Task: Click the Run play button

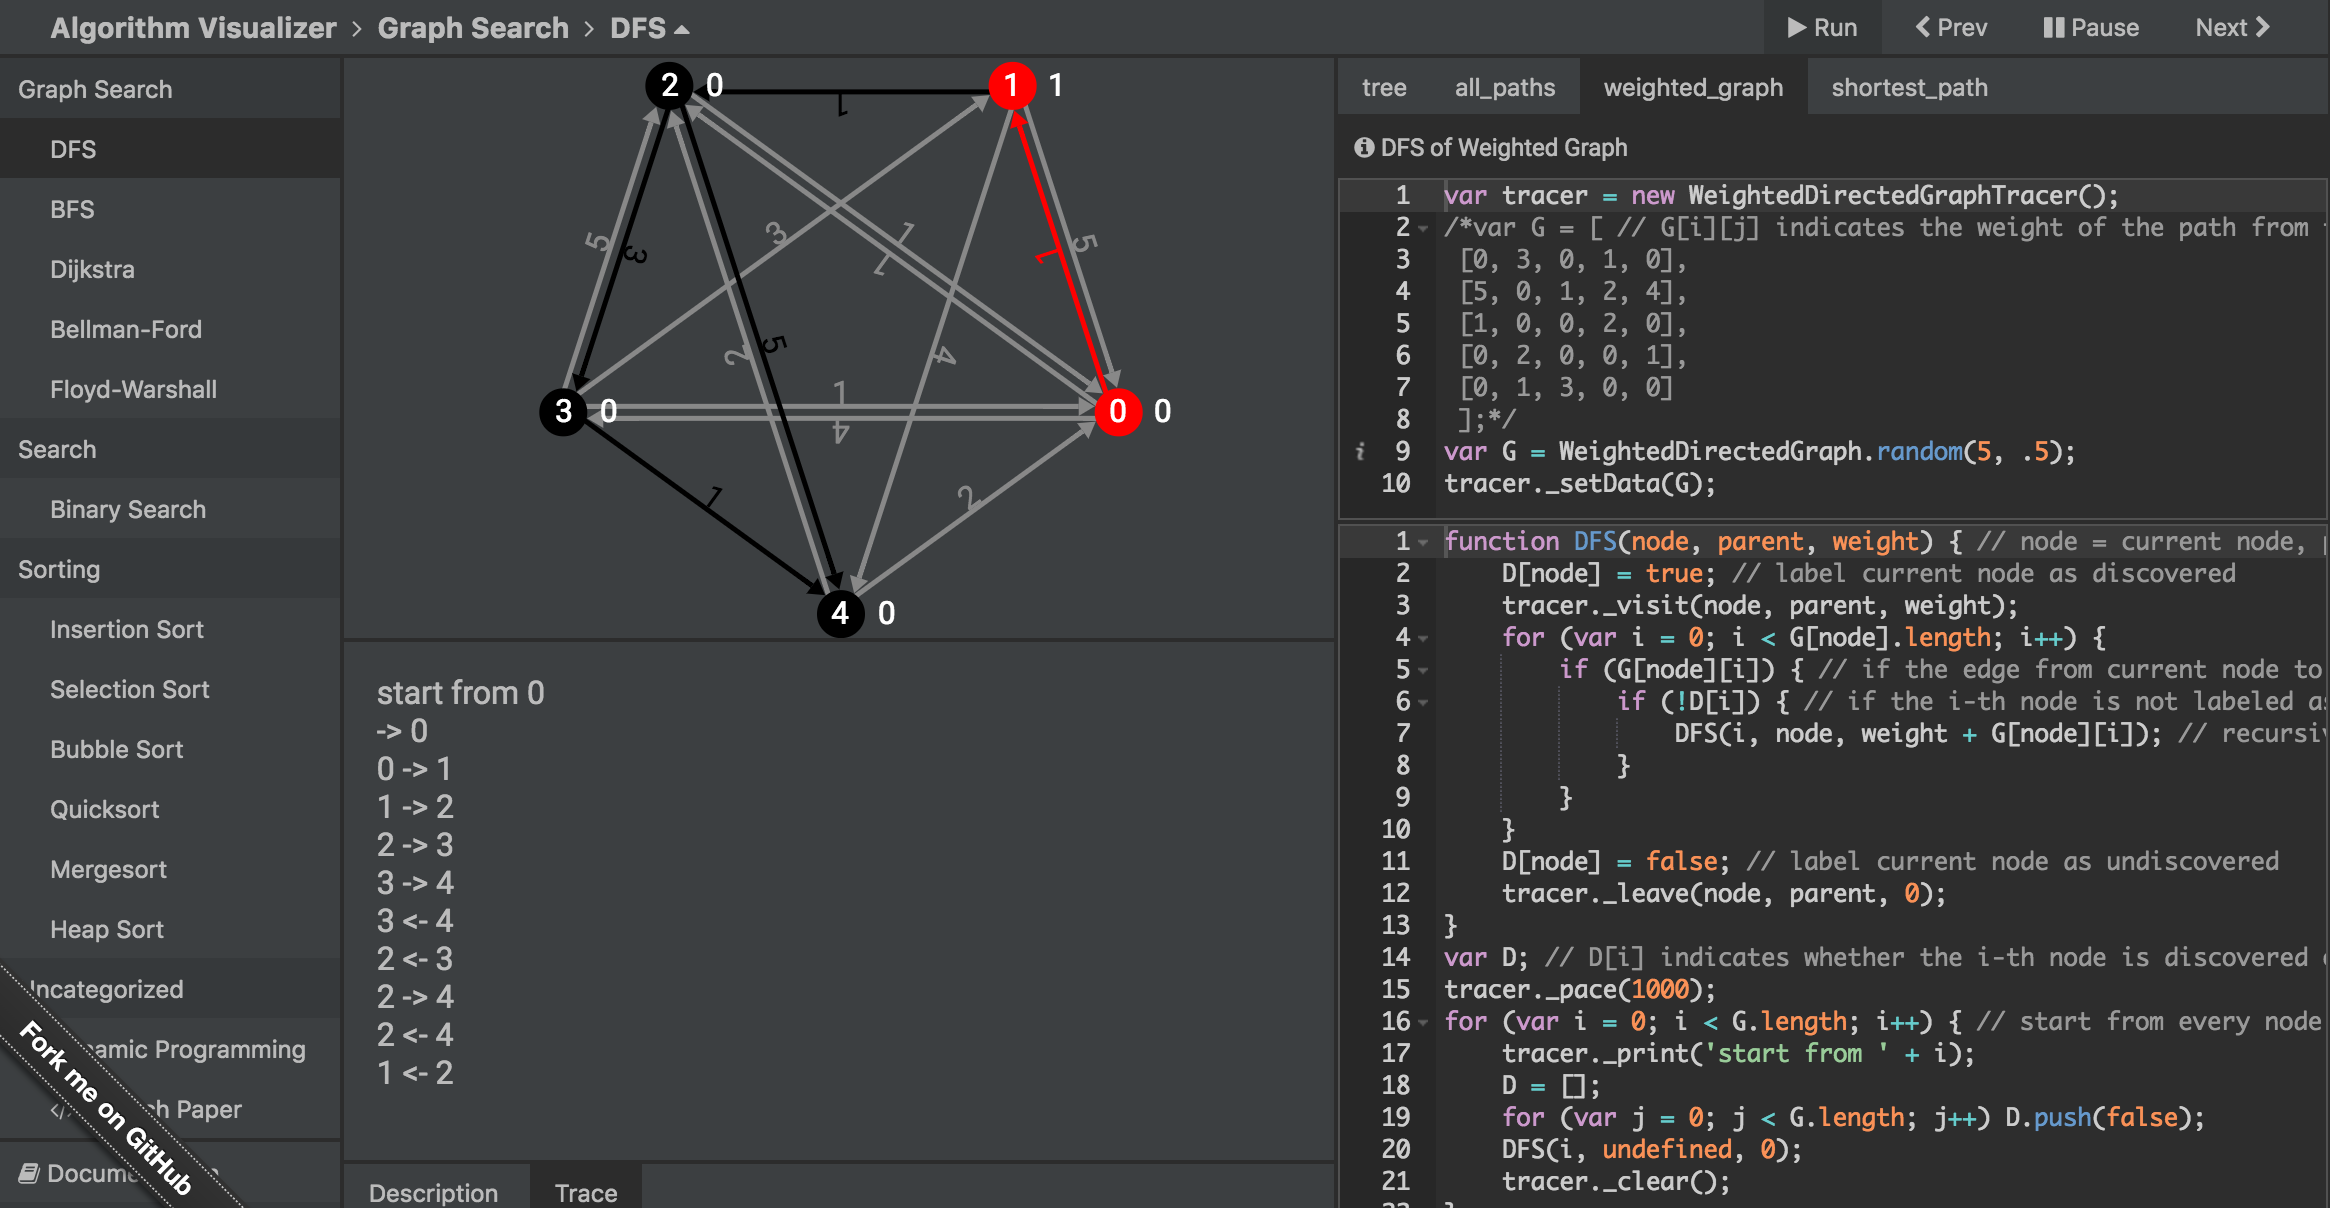Action: (1822, 28)
